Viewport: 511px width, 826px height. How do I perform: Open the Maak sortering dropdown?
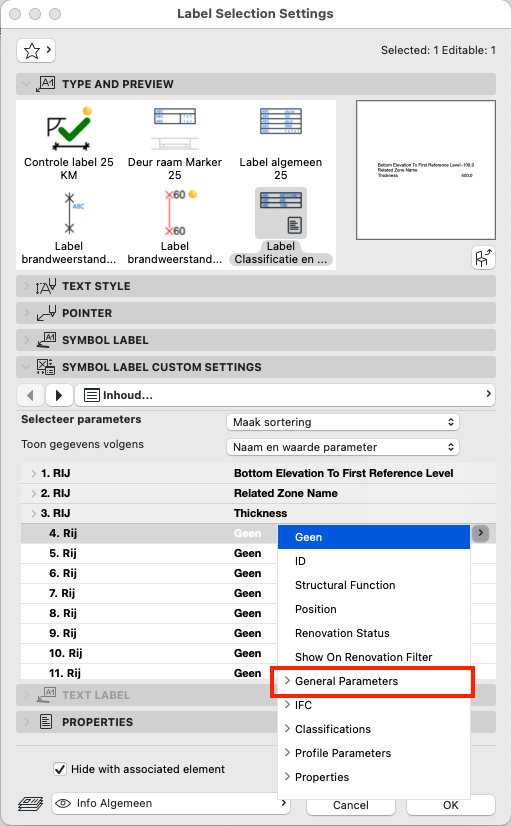coord(343,422)
